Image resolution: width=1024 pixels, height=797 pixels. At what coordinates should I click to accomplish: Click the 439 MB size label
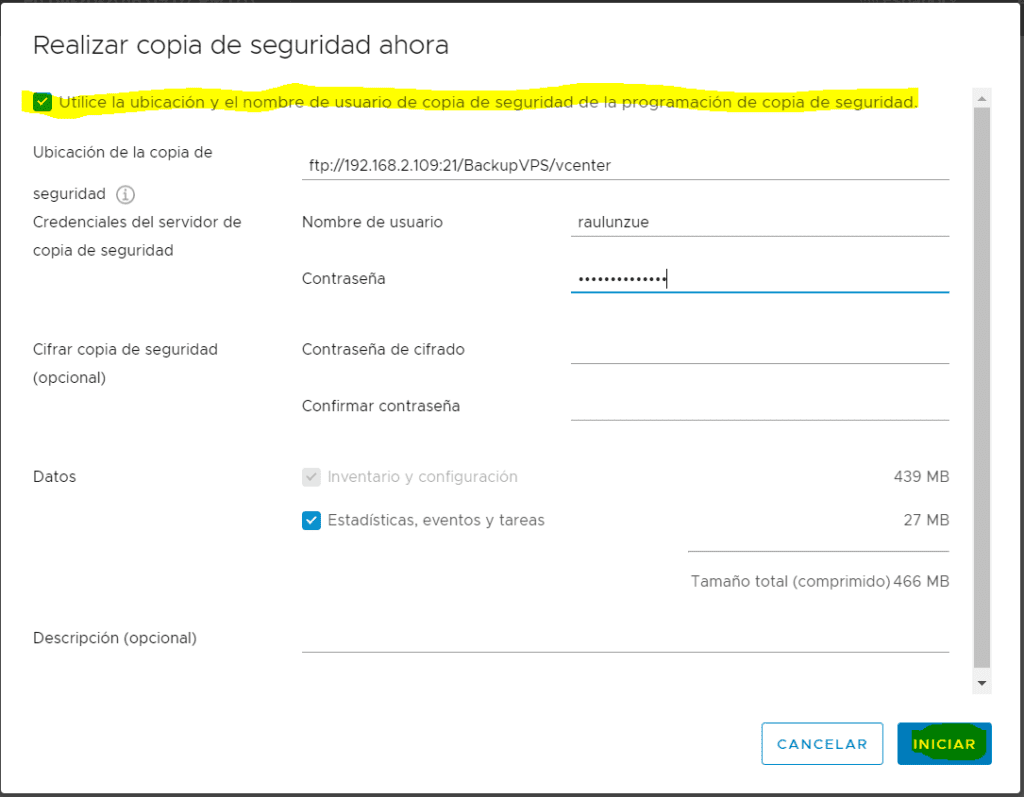[x=920, y=477]
